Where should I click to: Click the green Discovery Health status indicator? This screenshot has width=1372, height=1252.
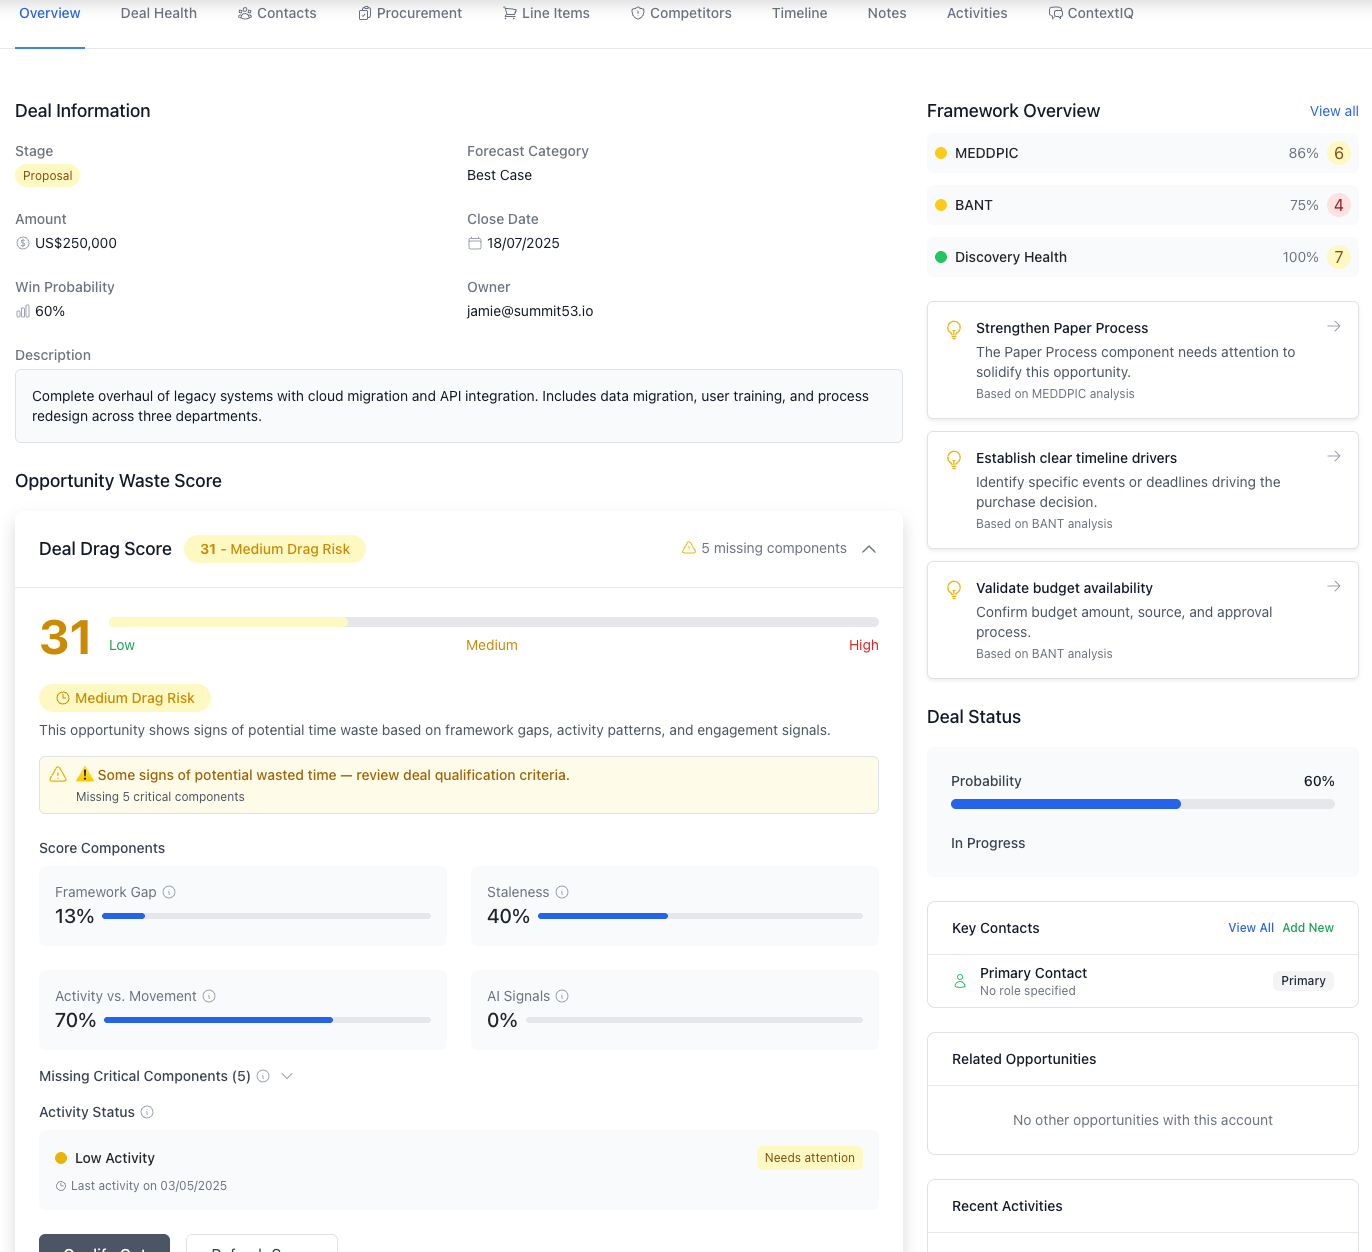941,257
